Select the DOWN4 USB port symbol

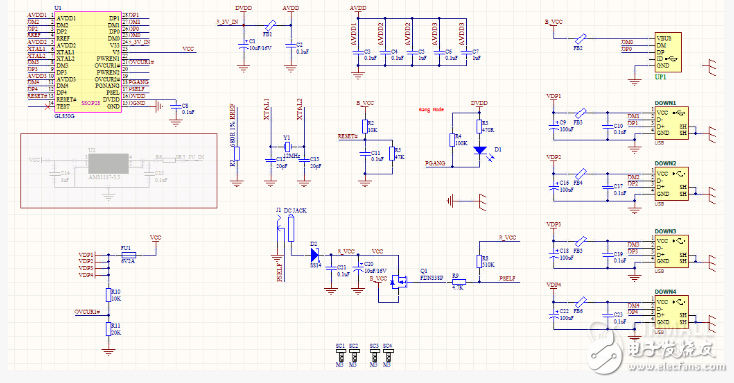(x=671, y=312)
